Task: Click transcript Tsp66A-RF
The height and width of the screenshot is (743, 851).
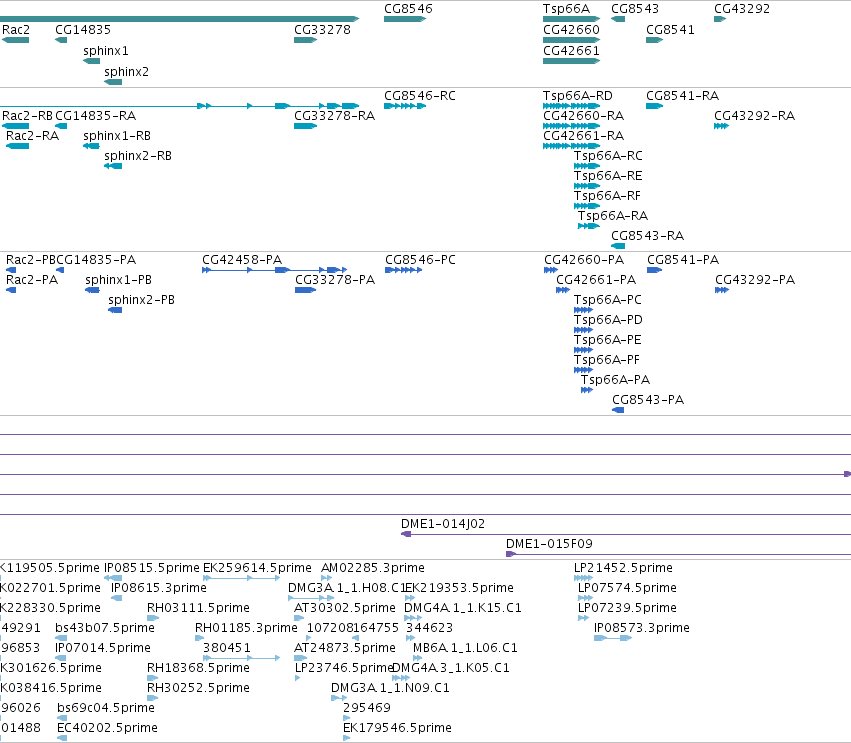Action: point(607,196)
